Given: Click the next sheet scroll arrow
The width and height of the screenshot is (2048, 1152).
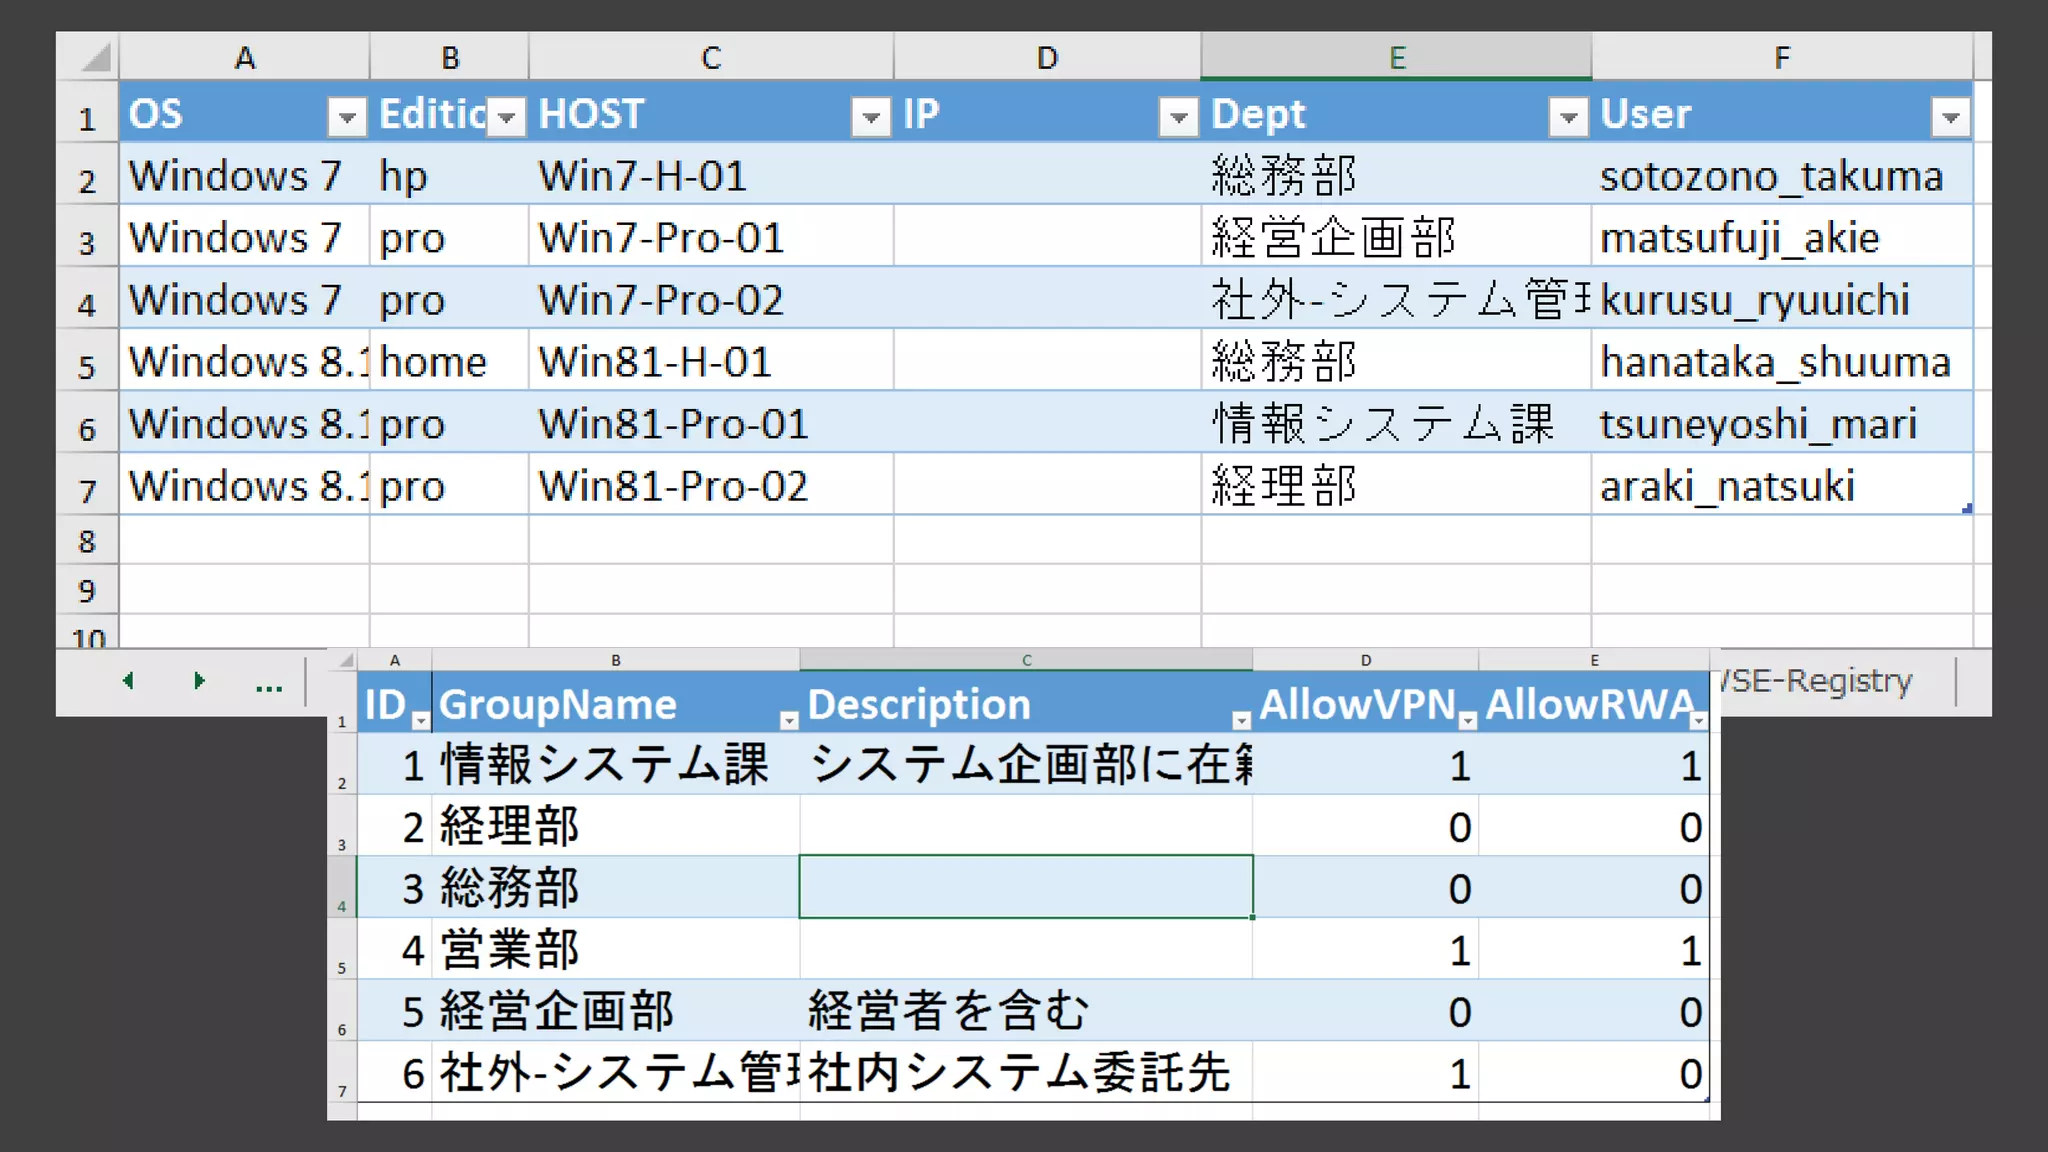Looking at the screenshot, I should (198, 681).
